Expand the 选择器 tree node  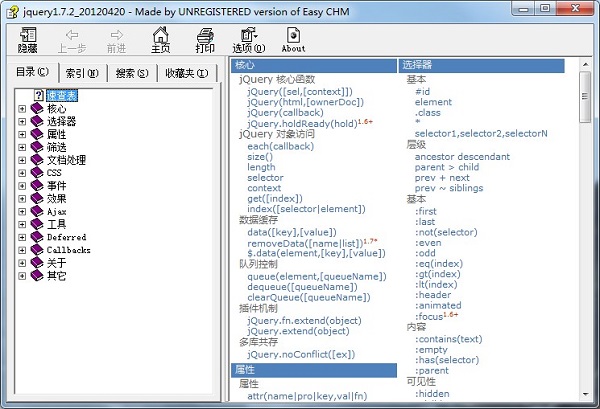[x=22, y=122]
